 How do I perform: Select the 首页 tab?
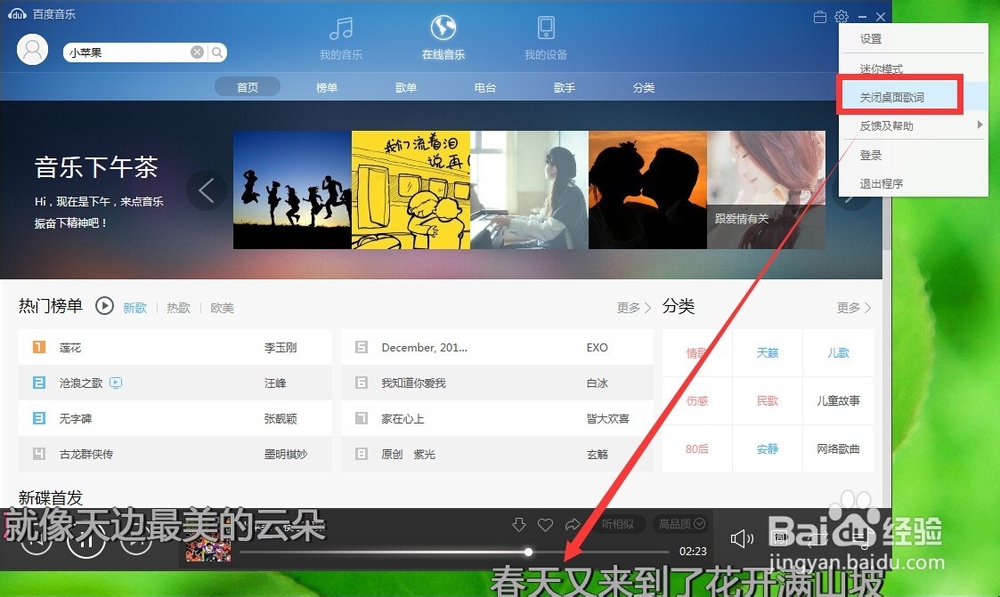point(247,87)
